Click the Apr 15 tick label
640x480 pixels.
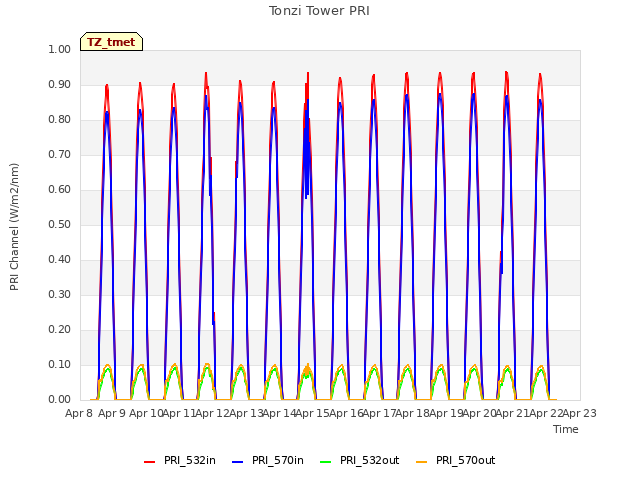pos(313,413)
